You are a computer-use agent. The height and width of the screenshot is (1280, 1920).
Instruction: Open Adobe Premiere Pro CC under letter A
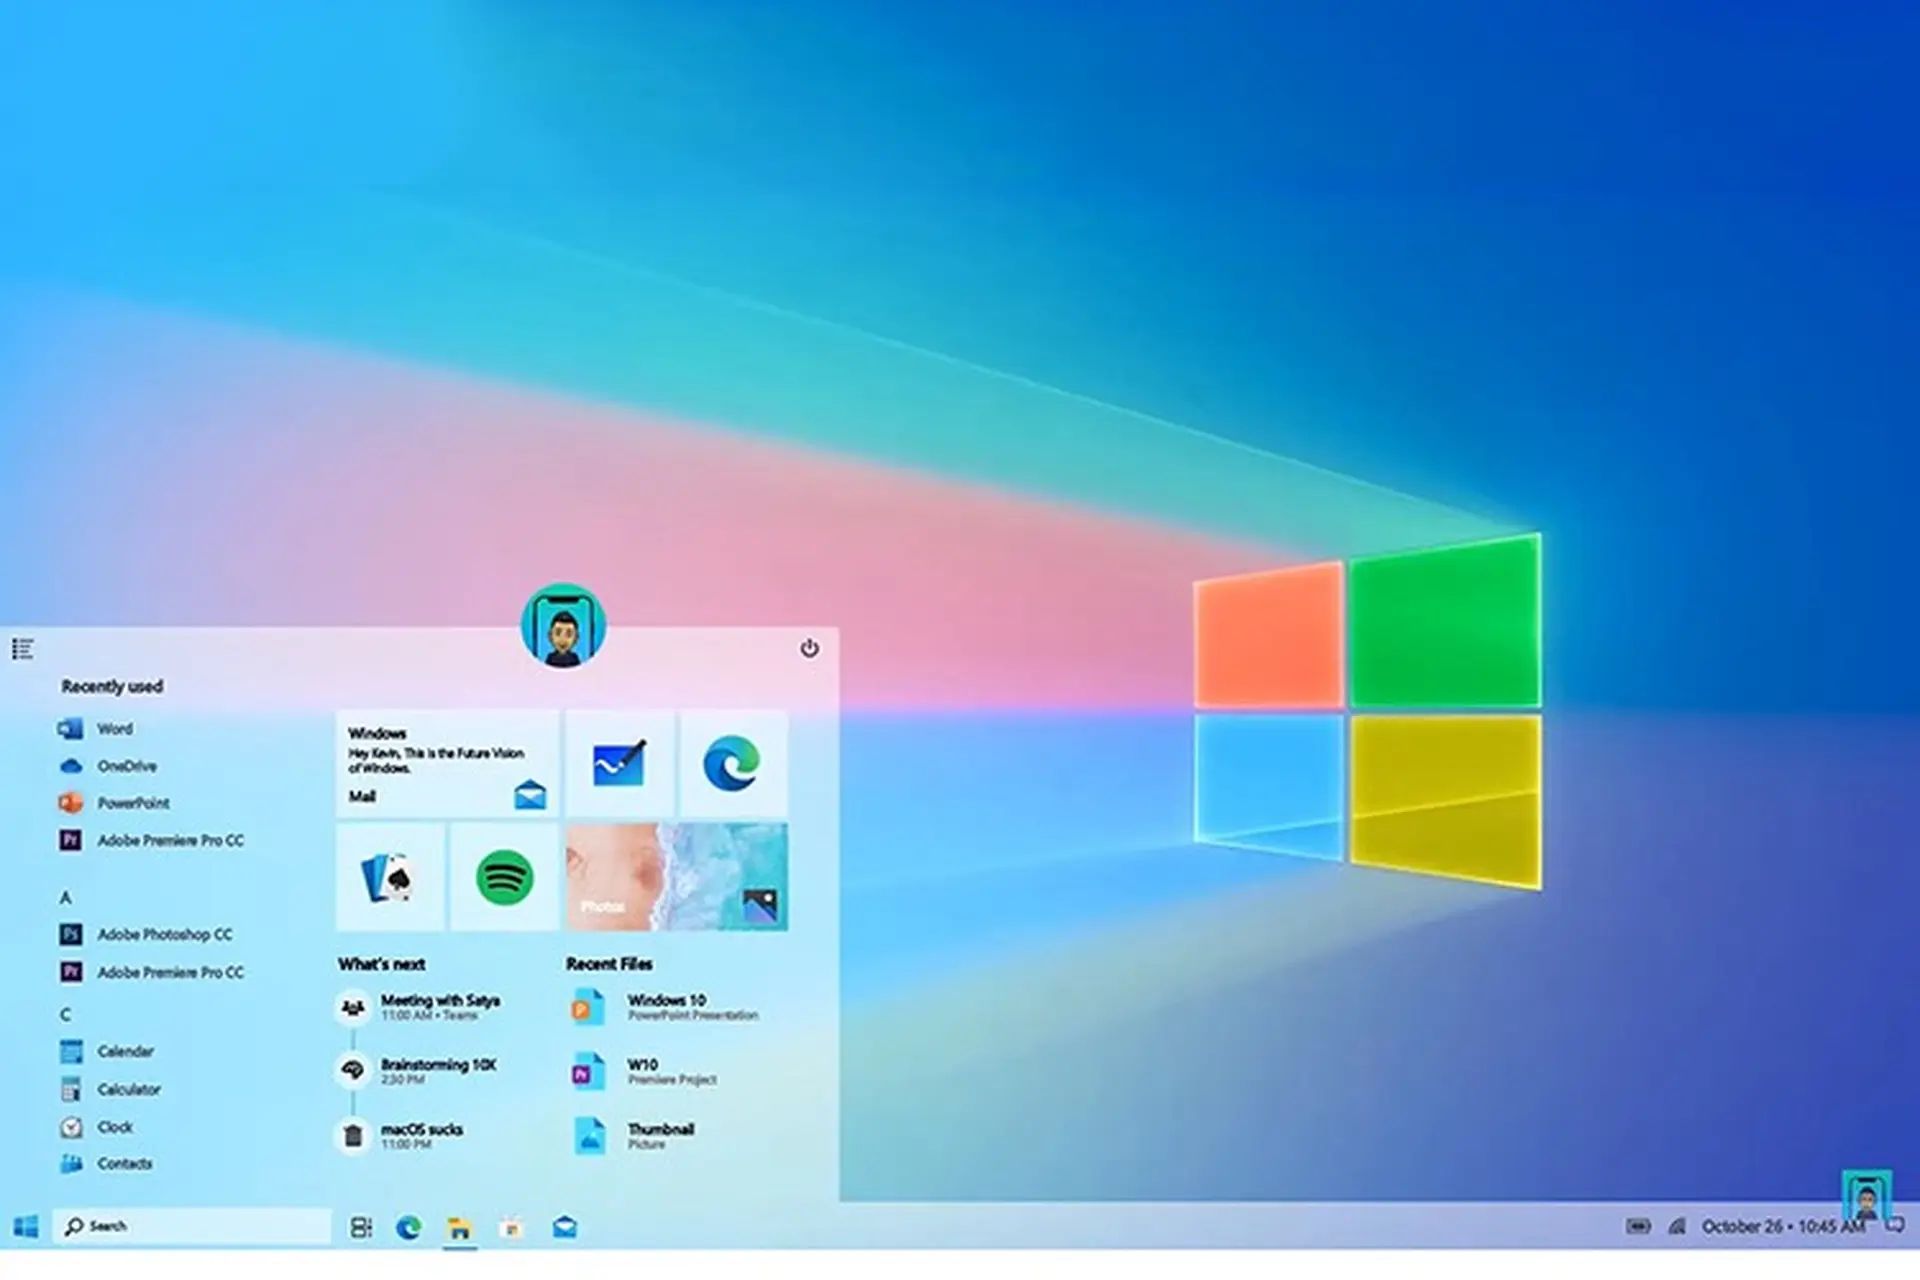[x=151, y=971]
